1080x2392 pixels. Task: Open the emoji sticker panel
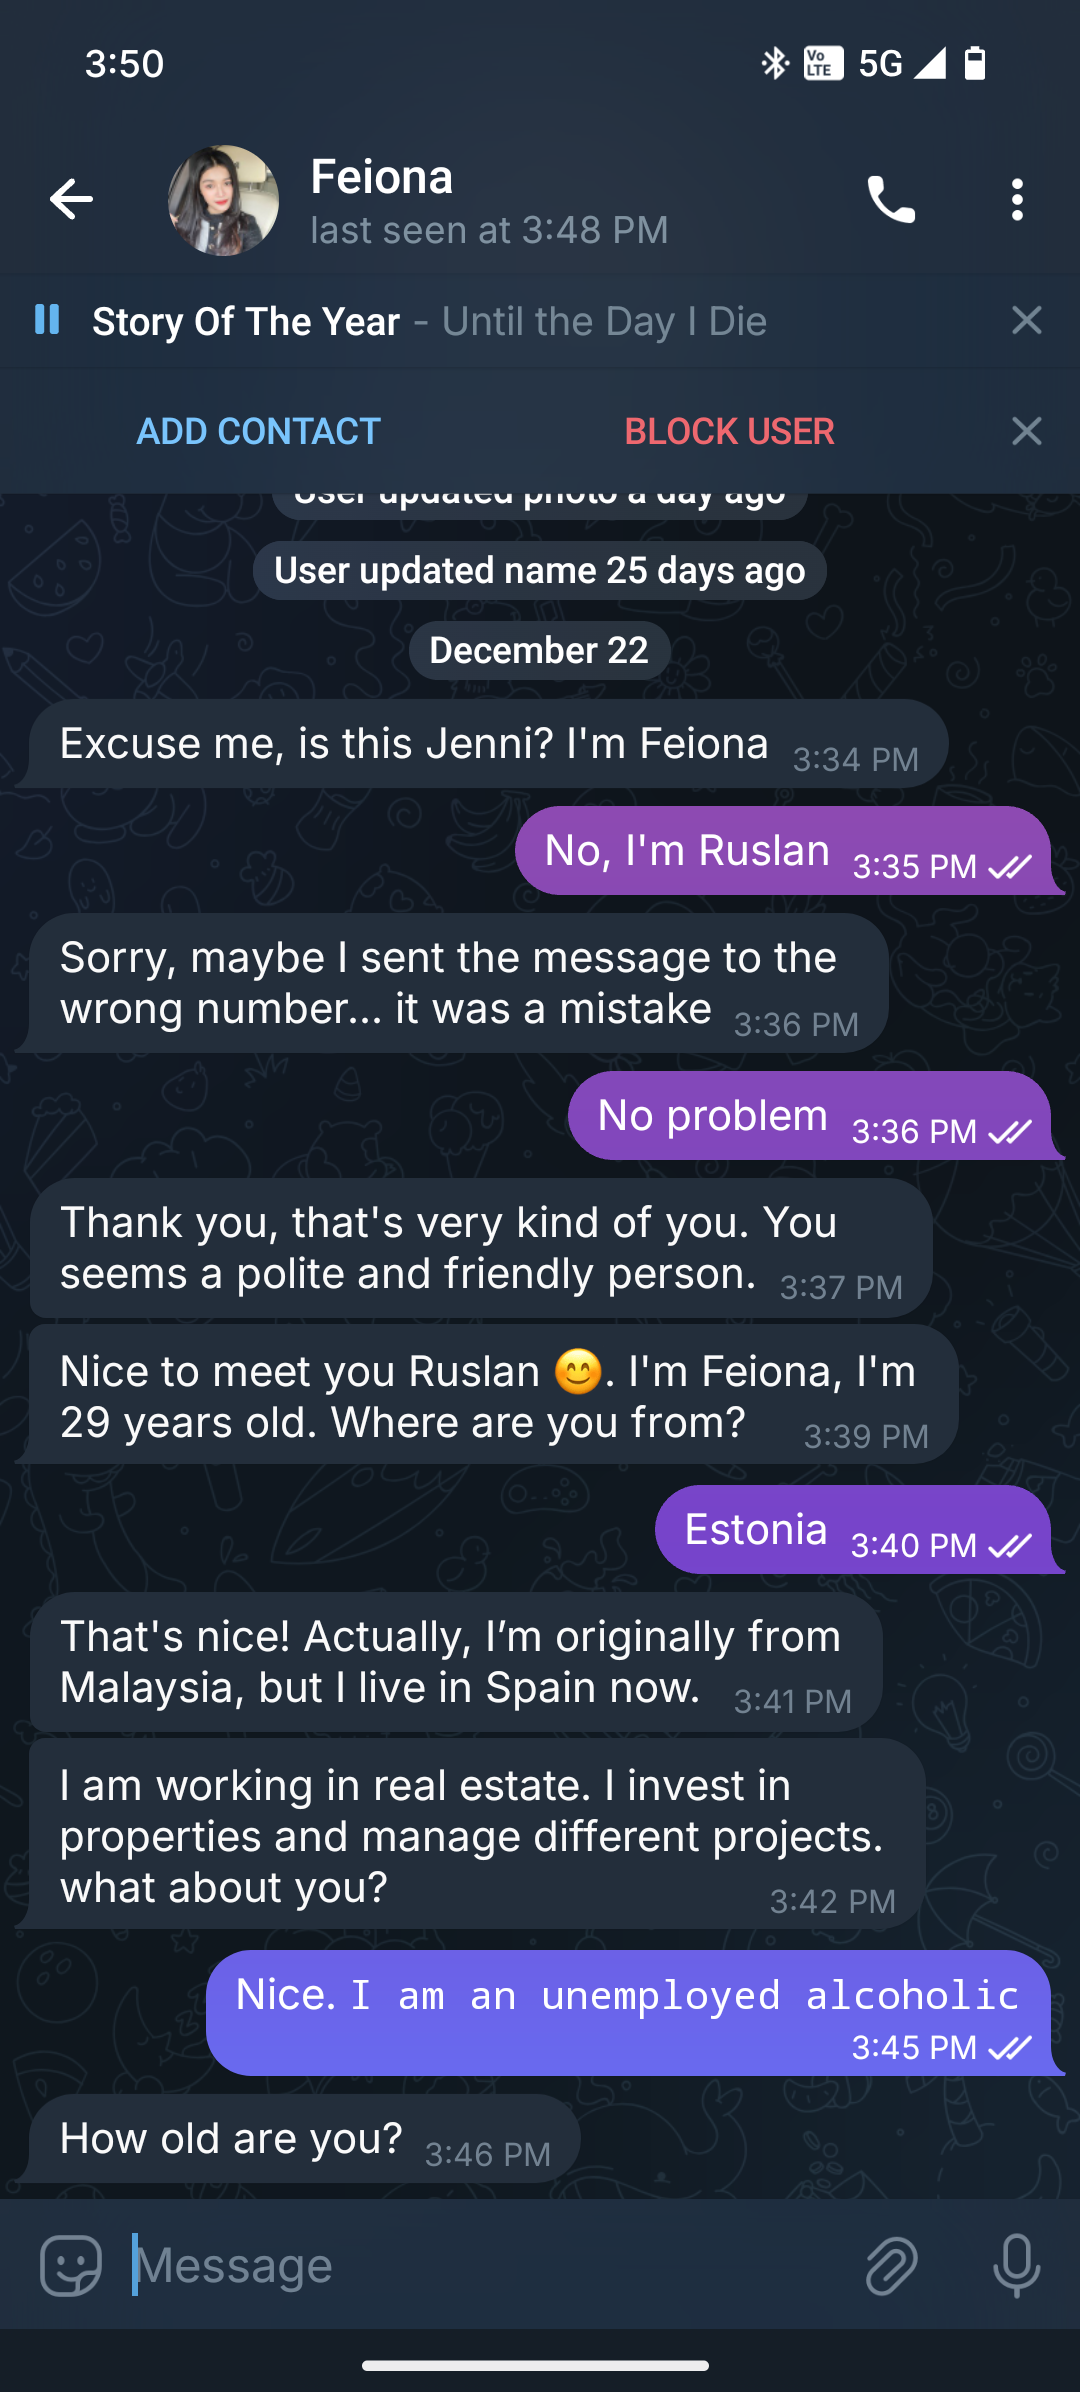[x=70, y=2265]
